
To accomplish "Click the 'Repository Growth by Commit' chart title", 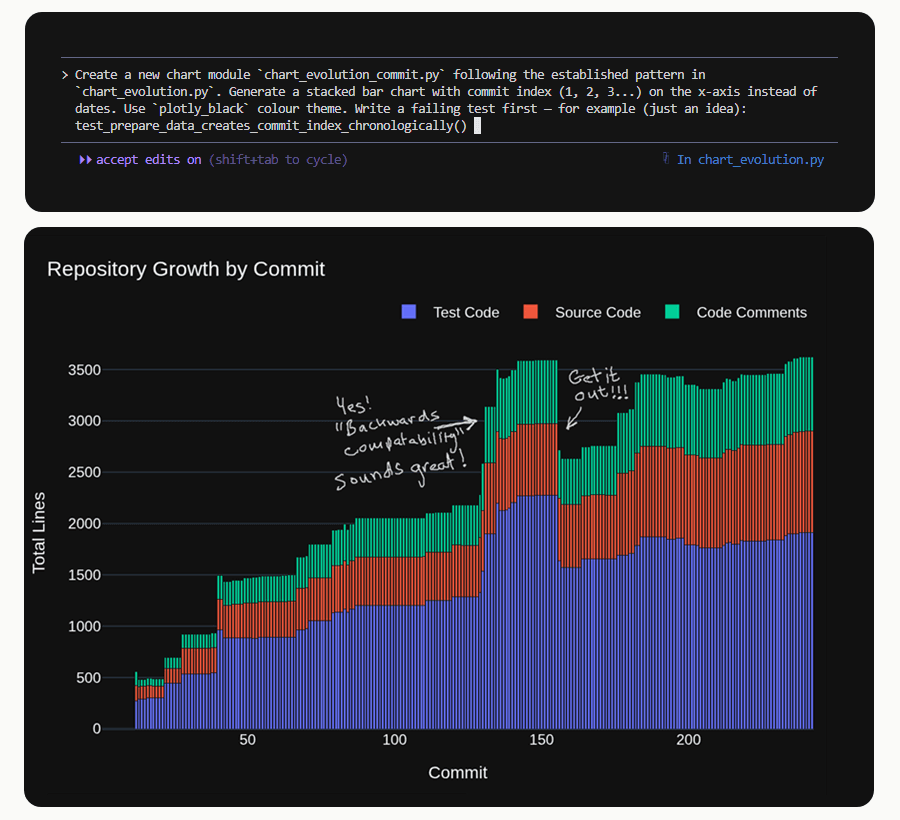I will click(x=186, y=269).
